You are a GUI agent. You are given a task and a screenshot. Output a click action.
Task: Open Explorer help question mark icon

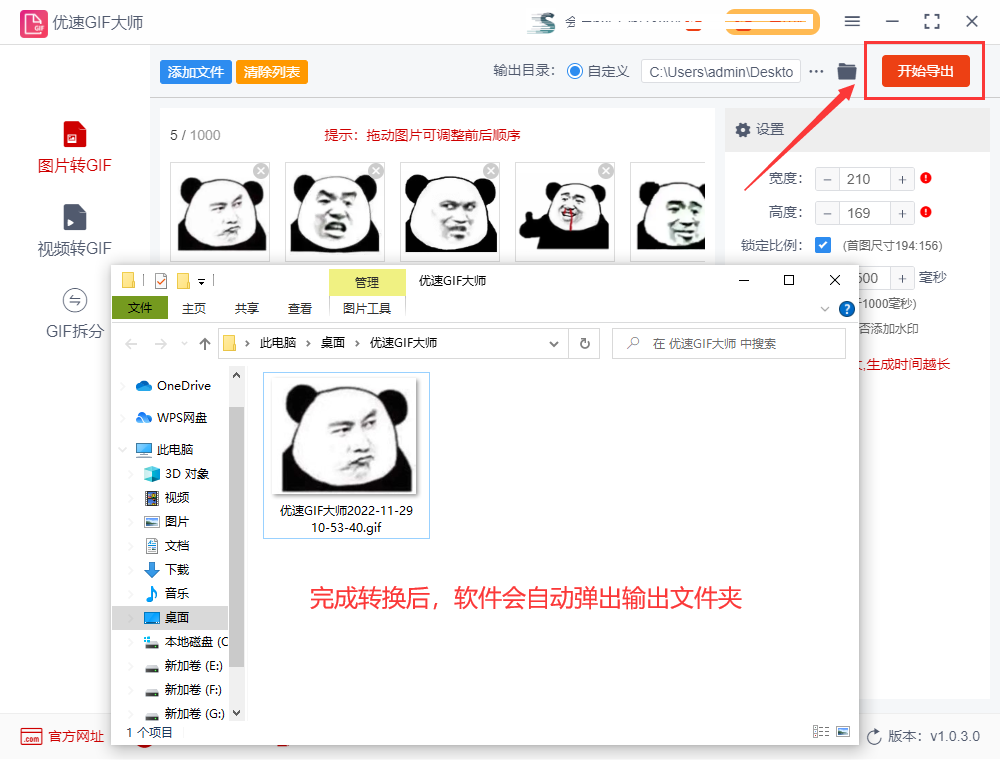point(846,309)
